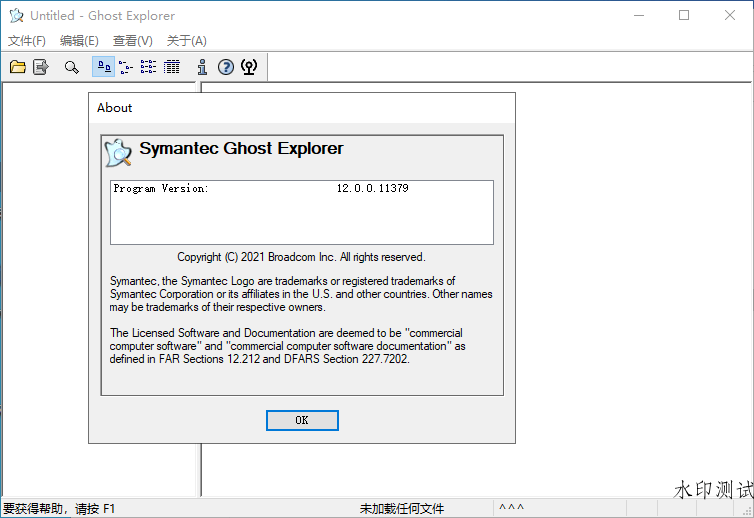Click the About dialog title

pos(114,108)
